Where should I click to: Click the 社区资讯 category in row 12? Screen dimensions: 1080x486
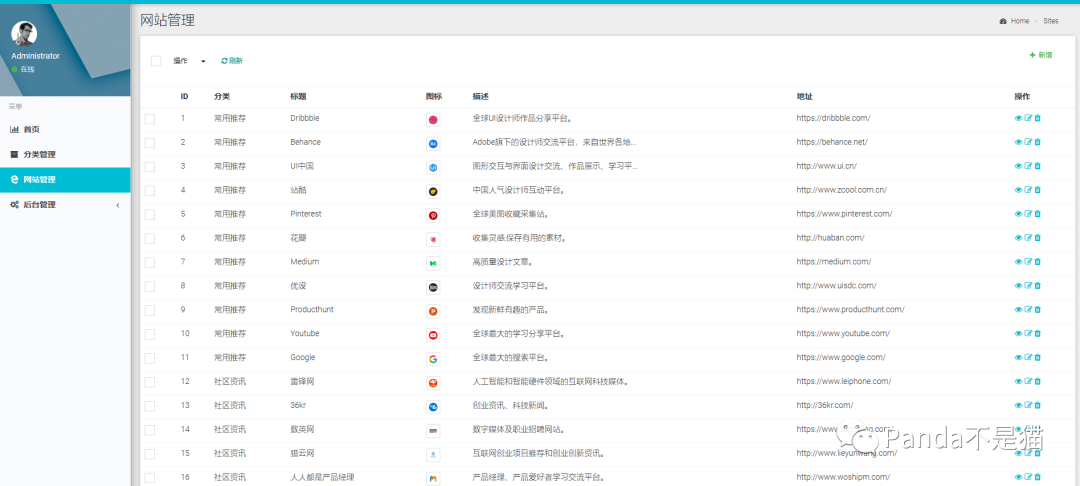230,381
